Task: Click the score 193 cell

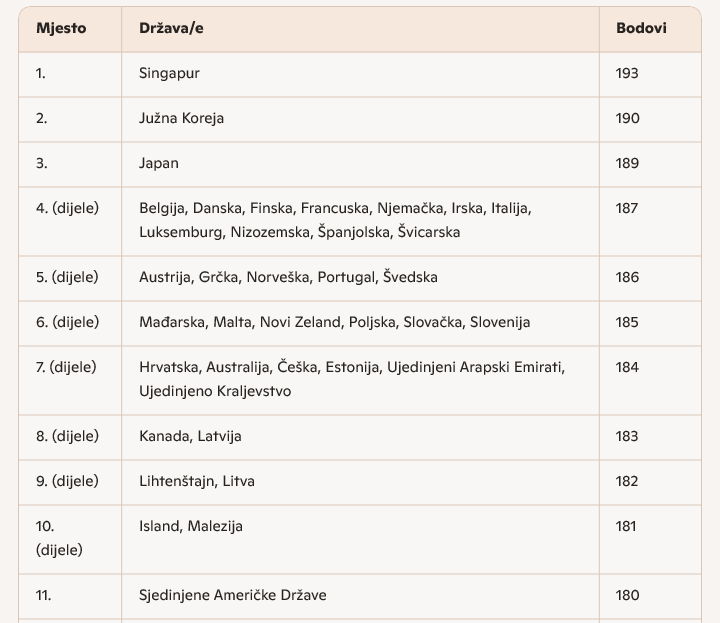Action: (627, 73)
